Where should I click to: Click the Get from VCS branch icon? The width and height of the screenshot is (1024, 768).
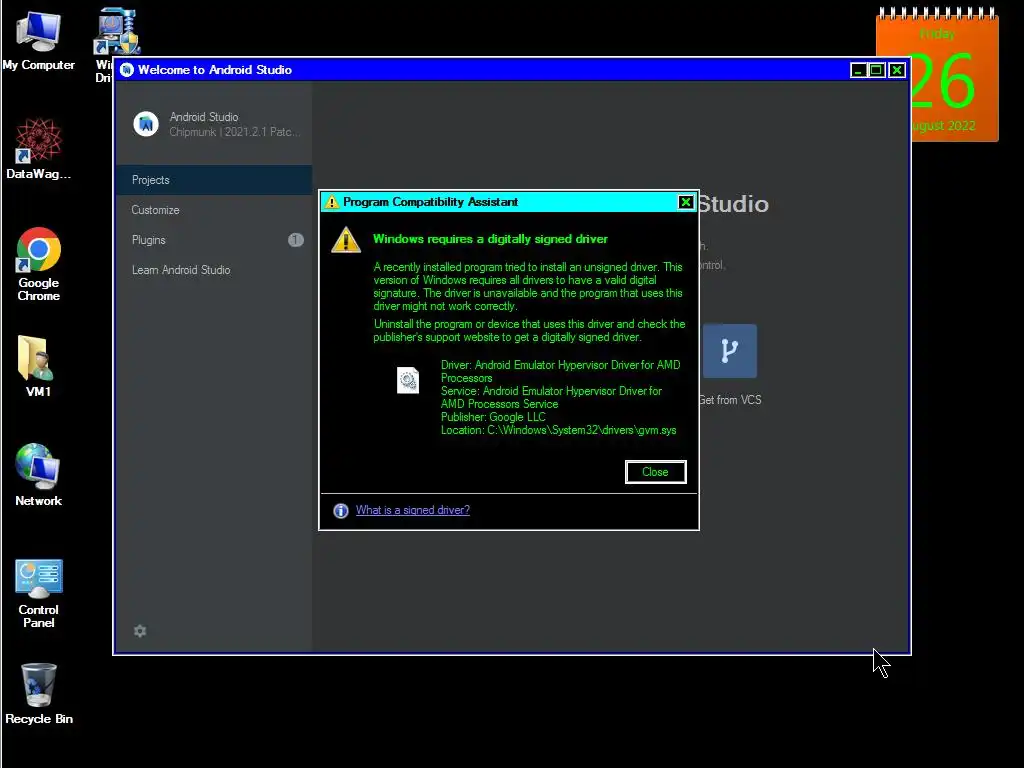(729, 351)
